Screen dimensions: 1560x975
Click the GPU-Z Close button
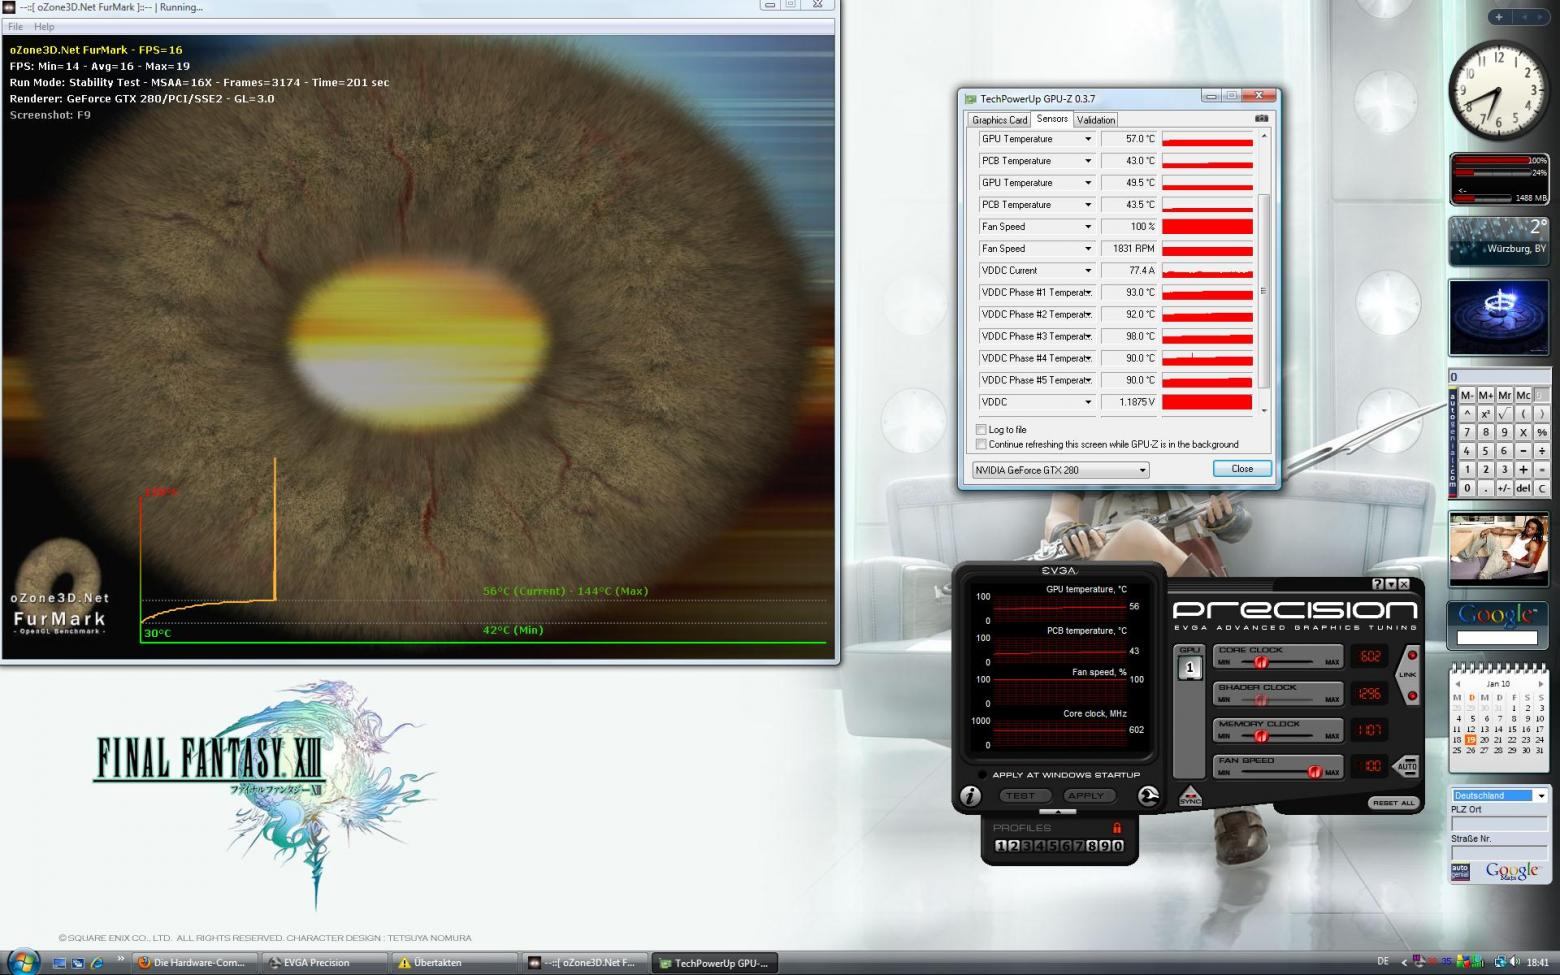[1242, 469]
